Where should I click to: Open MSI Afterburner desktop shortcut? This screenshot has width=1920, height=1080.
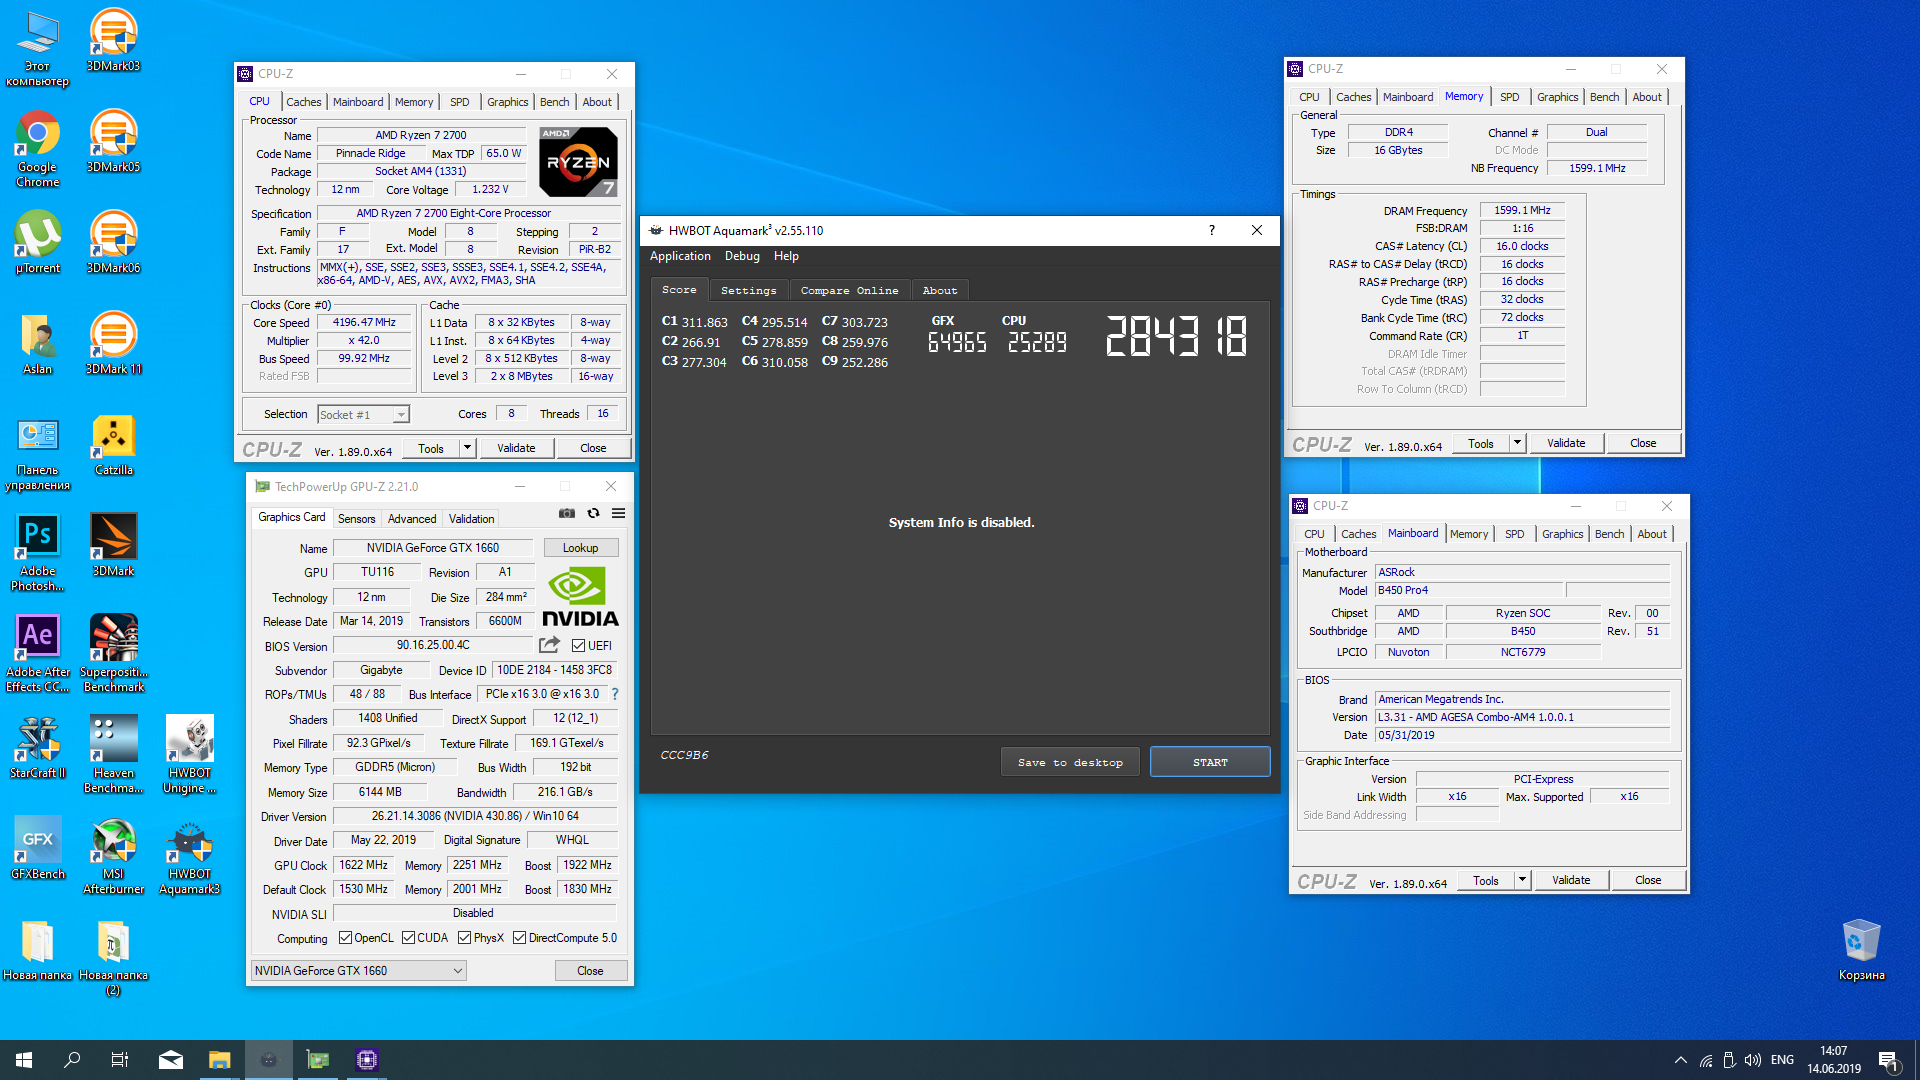pyautogui.click(x=113, y=855)
